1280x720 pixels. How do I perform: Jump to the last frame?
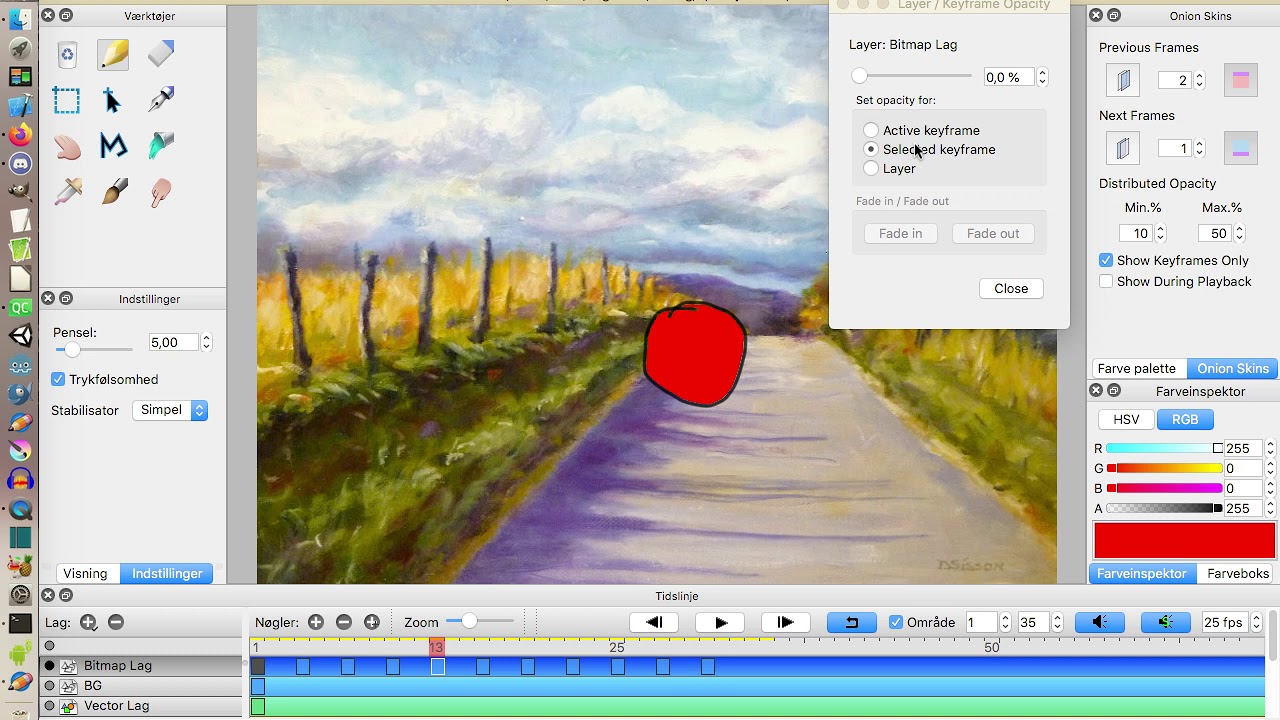tap(785, 622)
